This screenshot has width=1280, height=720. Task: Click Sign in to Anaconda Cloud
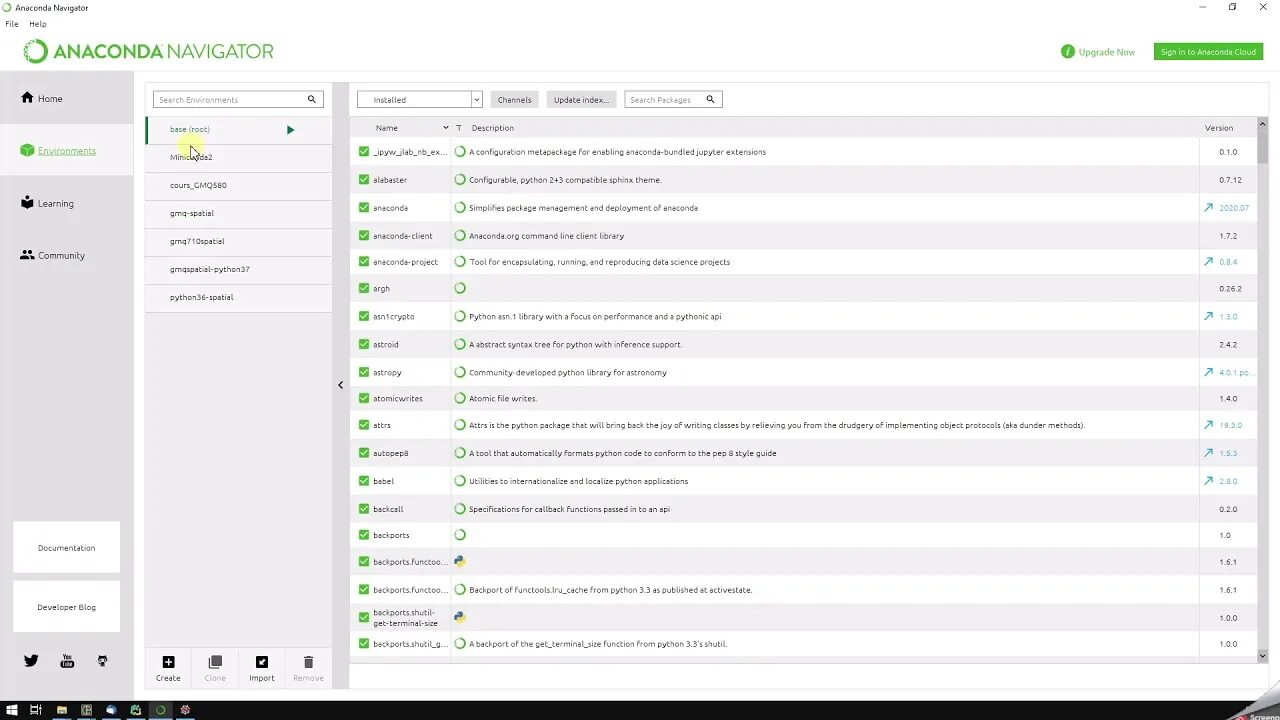[x=1208, y=51]
